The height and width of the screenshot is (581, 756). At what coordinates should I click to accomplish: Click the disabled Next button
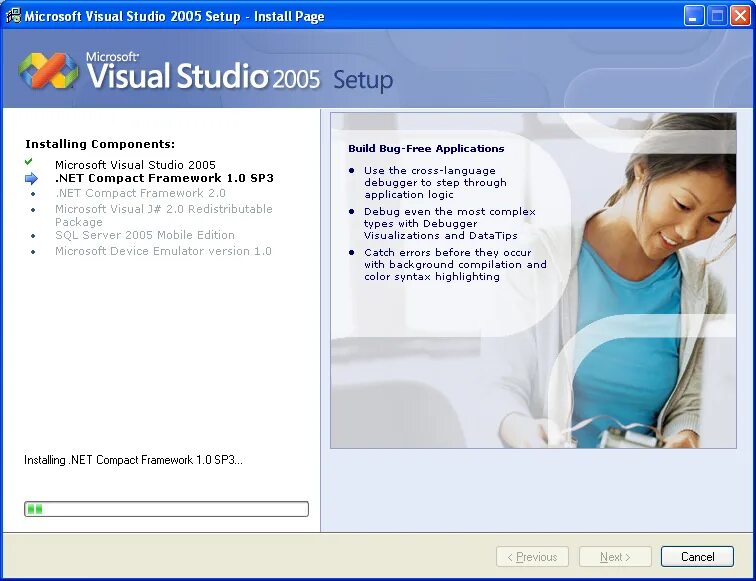coord(615,557)
